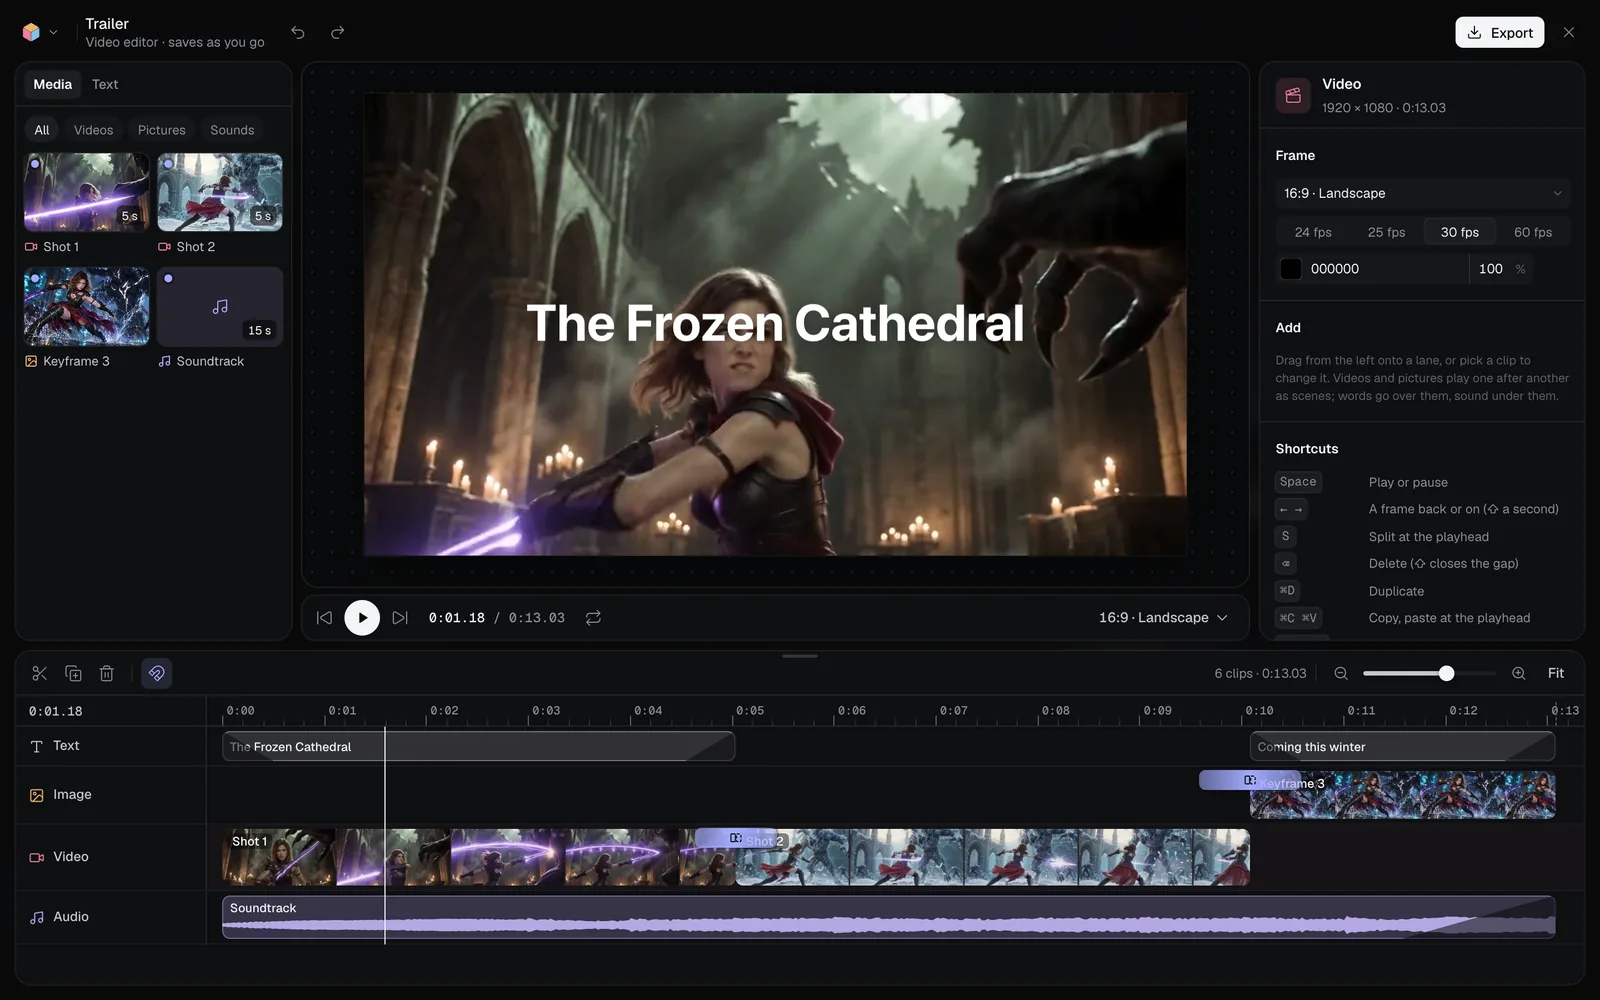Set frame rate to 25 fps
Viewport: 1600px width, 1000px height.
pyautogui.click(x=1386, y=232)
